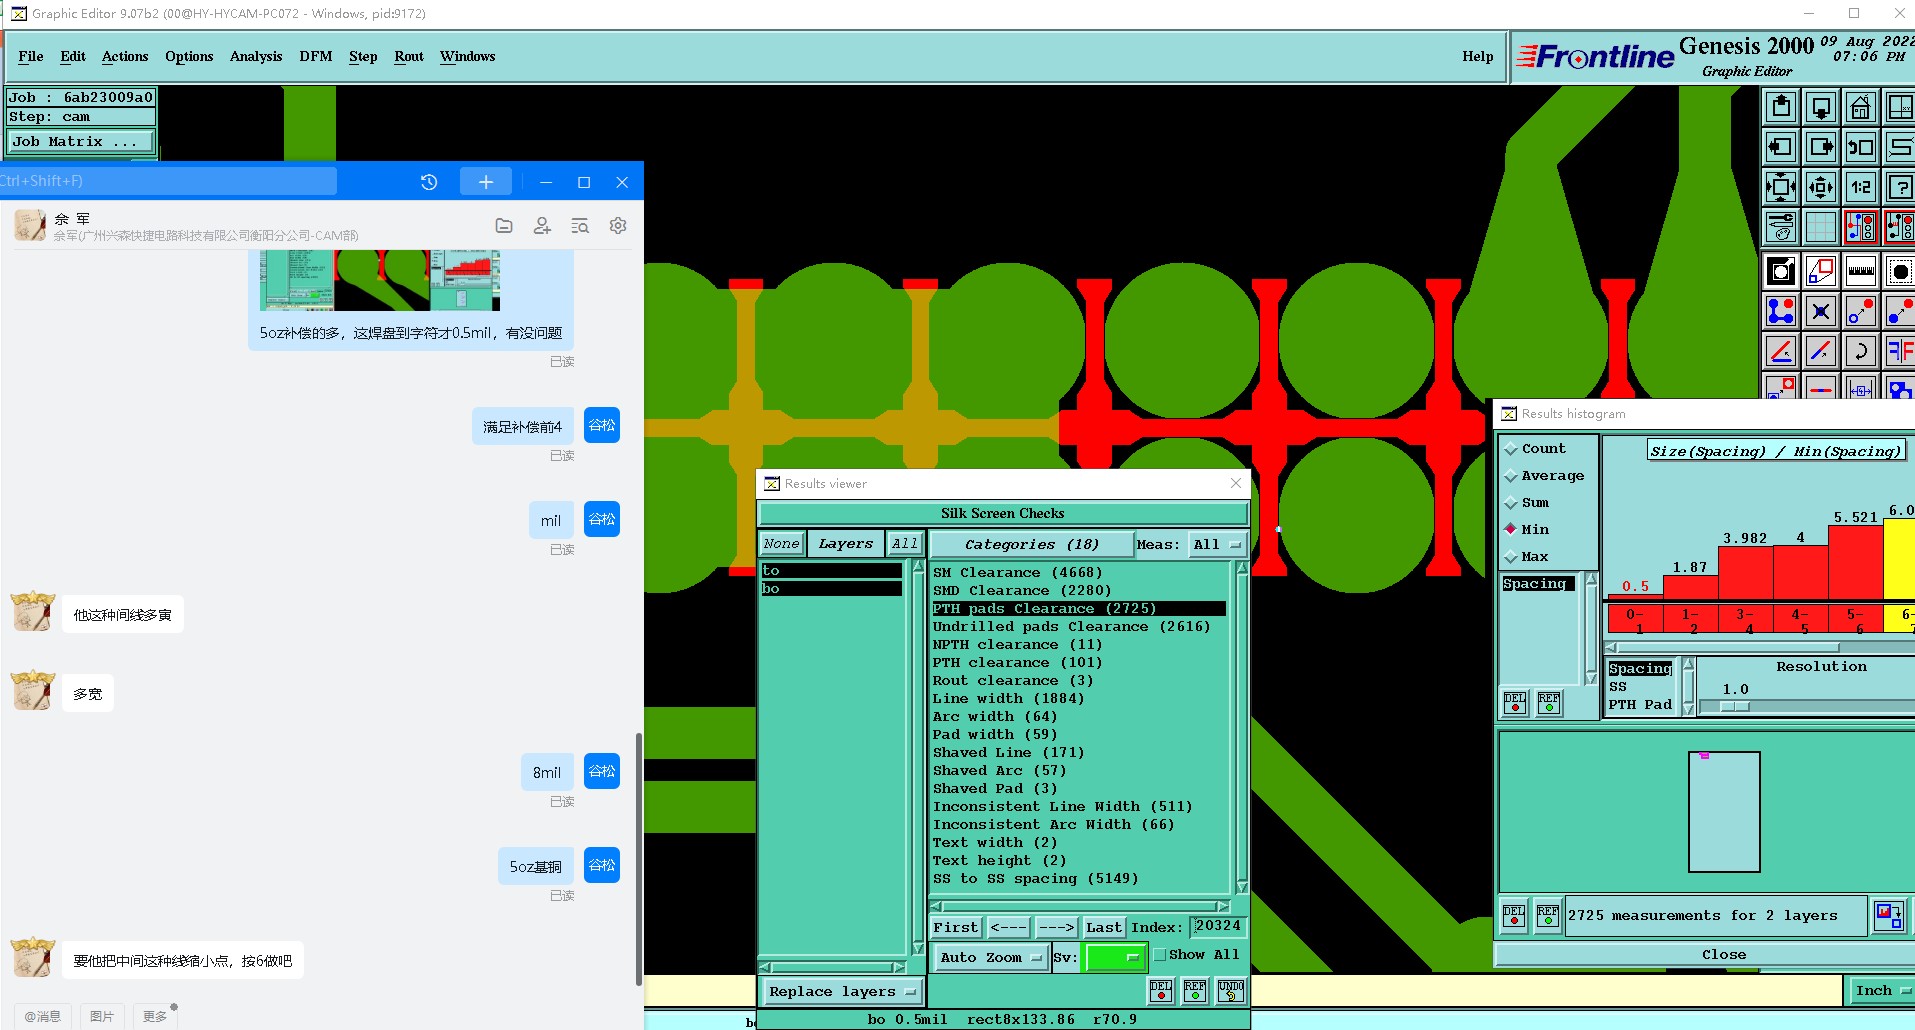The height and width of the screenshot is (1030, 1915).
Task: Click the histogram export icon beside measurements text
Action: click(1889, 915)
